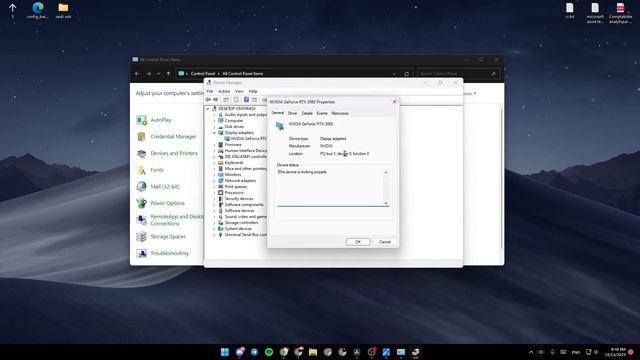Open Device Manager File menu

[210, 91]
